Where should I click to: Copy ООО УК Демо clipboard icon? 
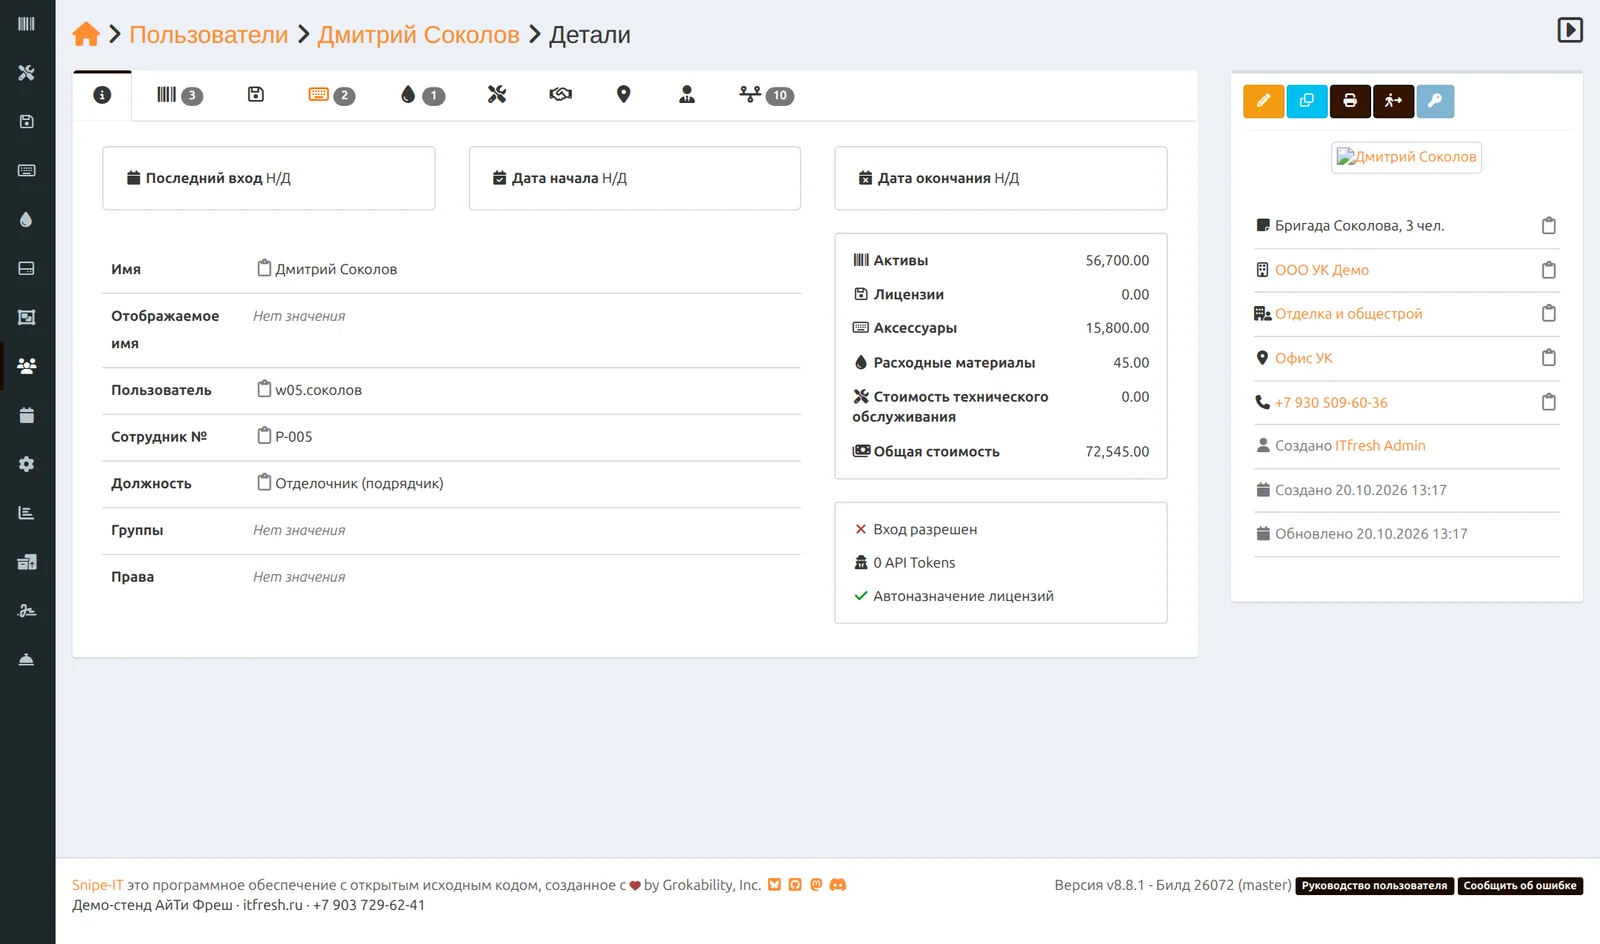pyautogui.click(x=1549, y=270)
